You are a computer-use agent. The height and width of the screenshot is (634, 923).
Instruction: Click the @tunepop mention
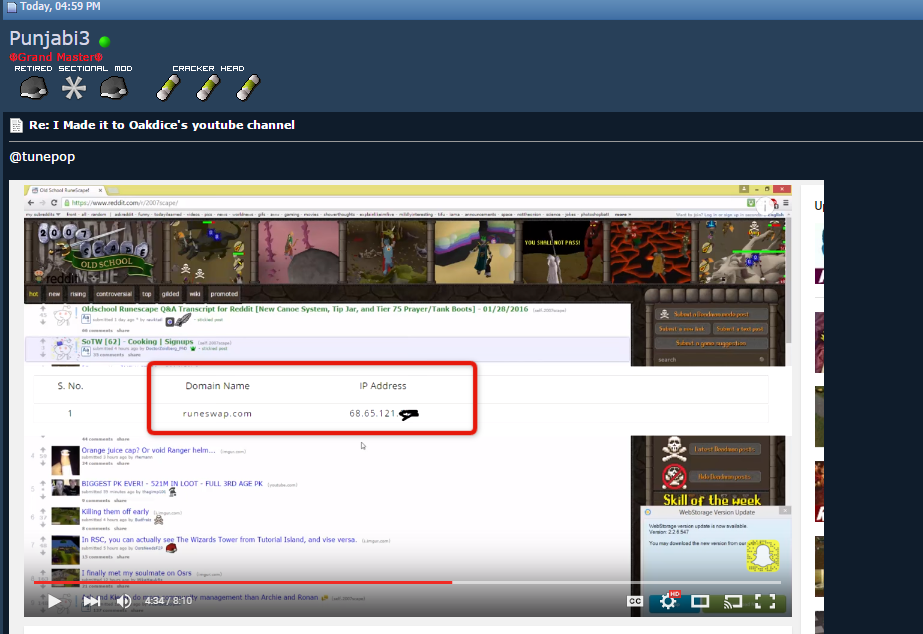point(42,157)
